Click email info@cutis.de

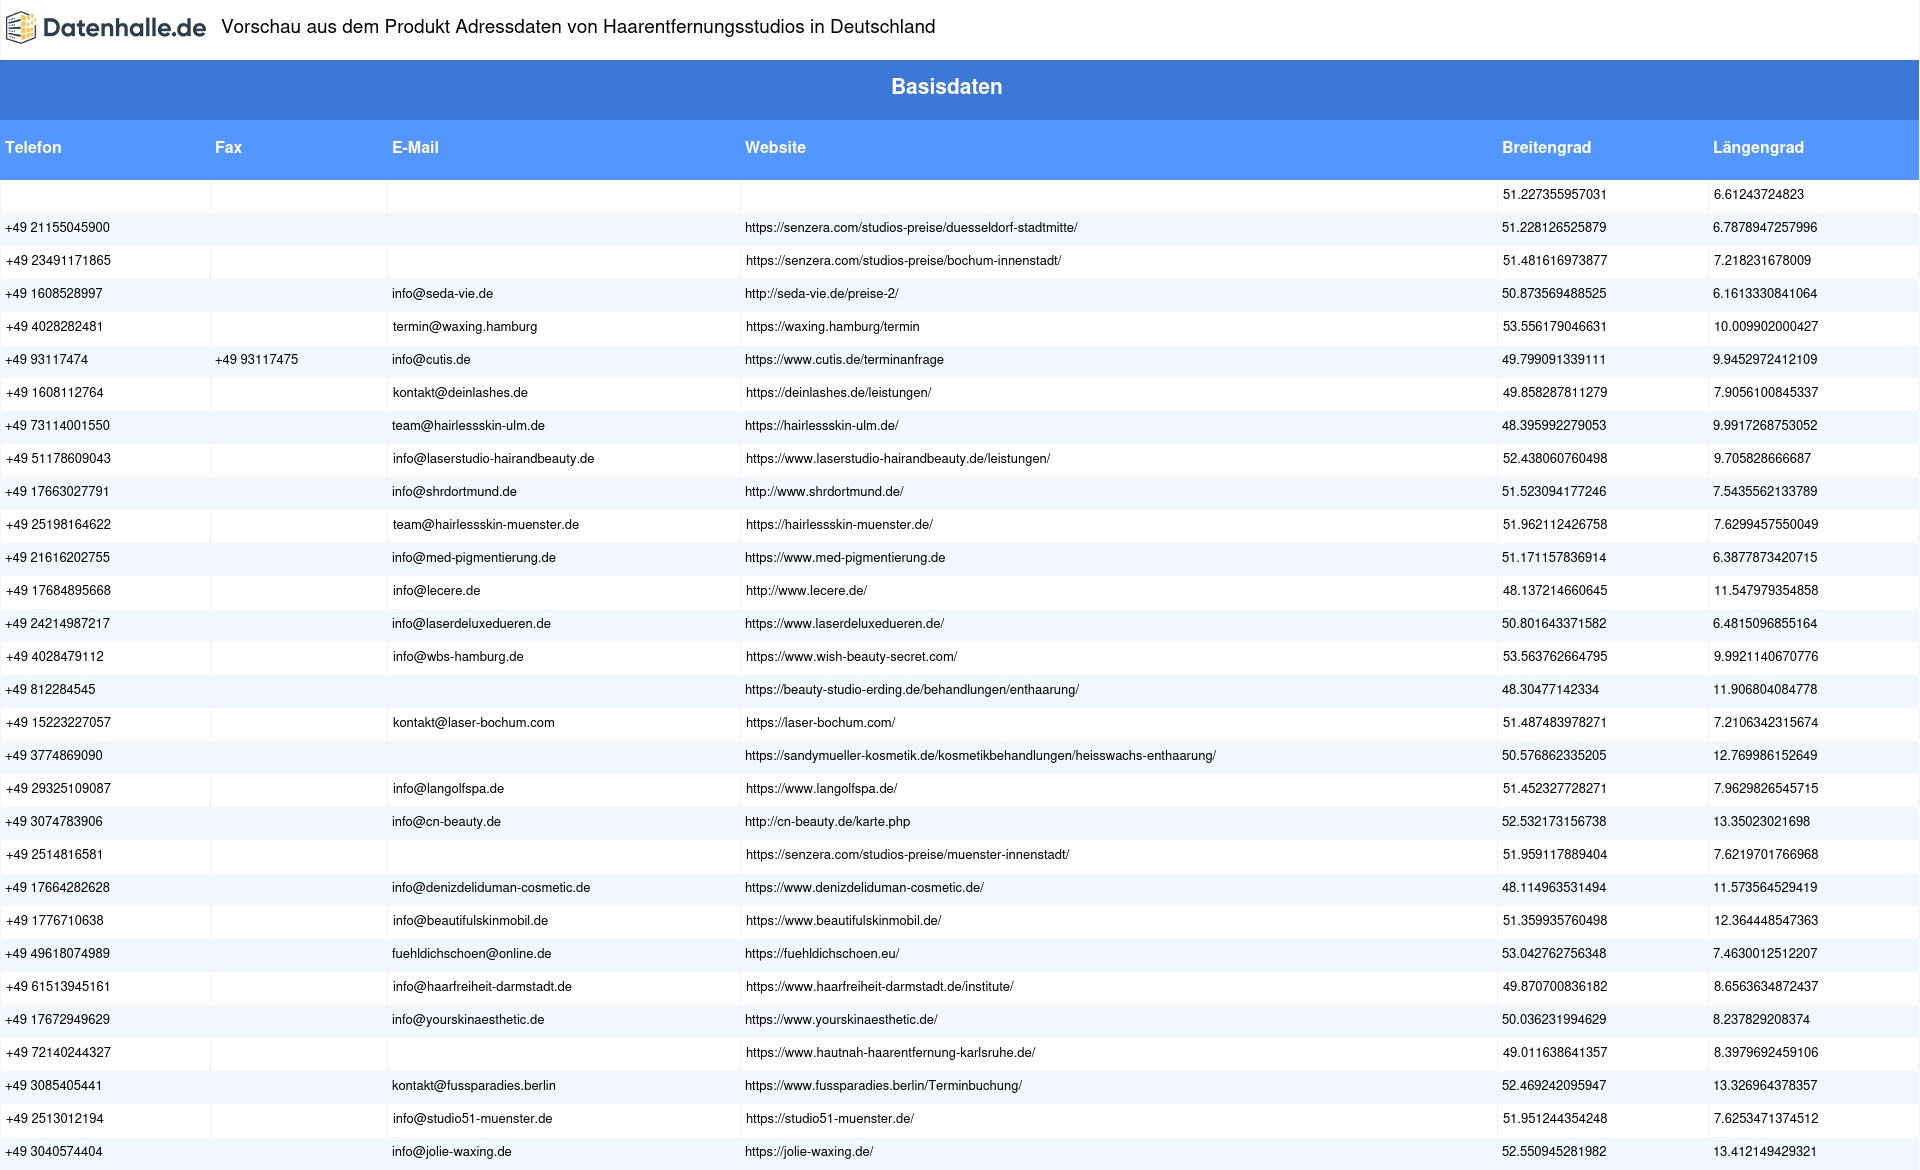pyautogui.click(x=431, y=360)
